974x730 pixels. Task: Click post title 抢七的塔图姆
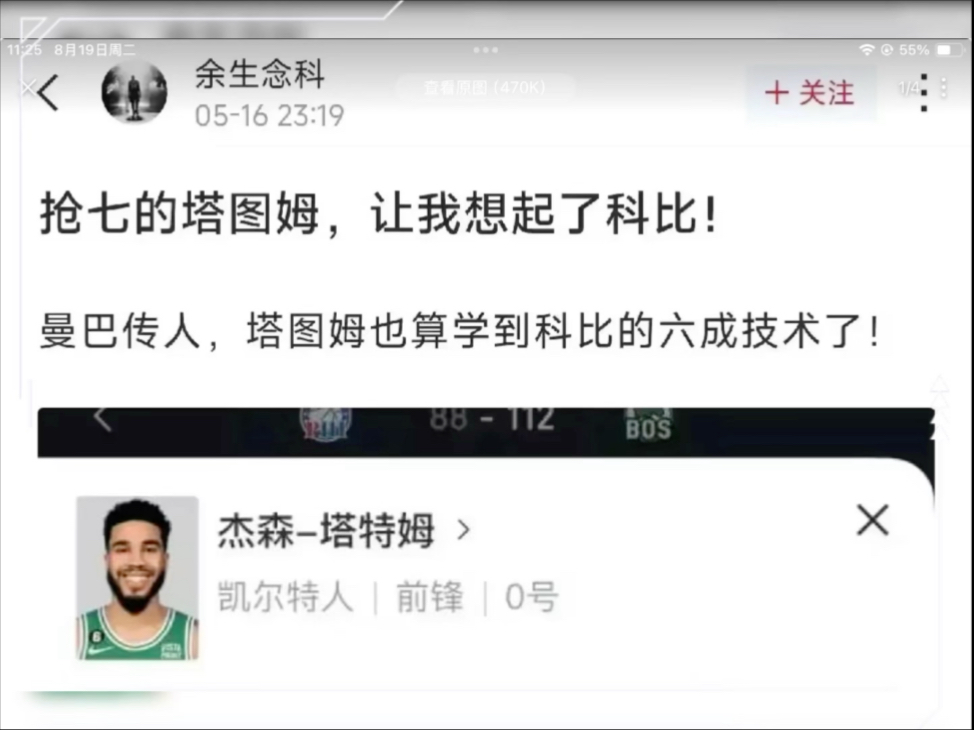[180, 214]
